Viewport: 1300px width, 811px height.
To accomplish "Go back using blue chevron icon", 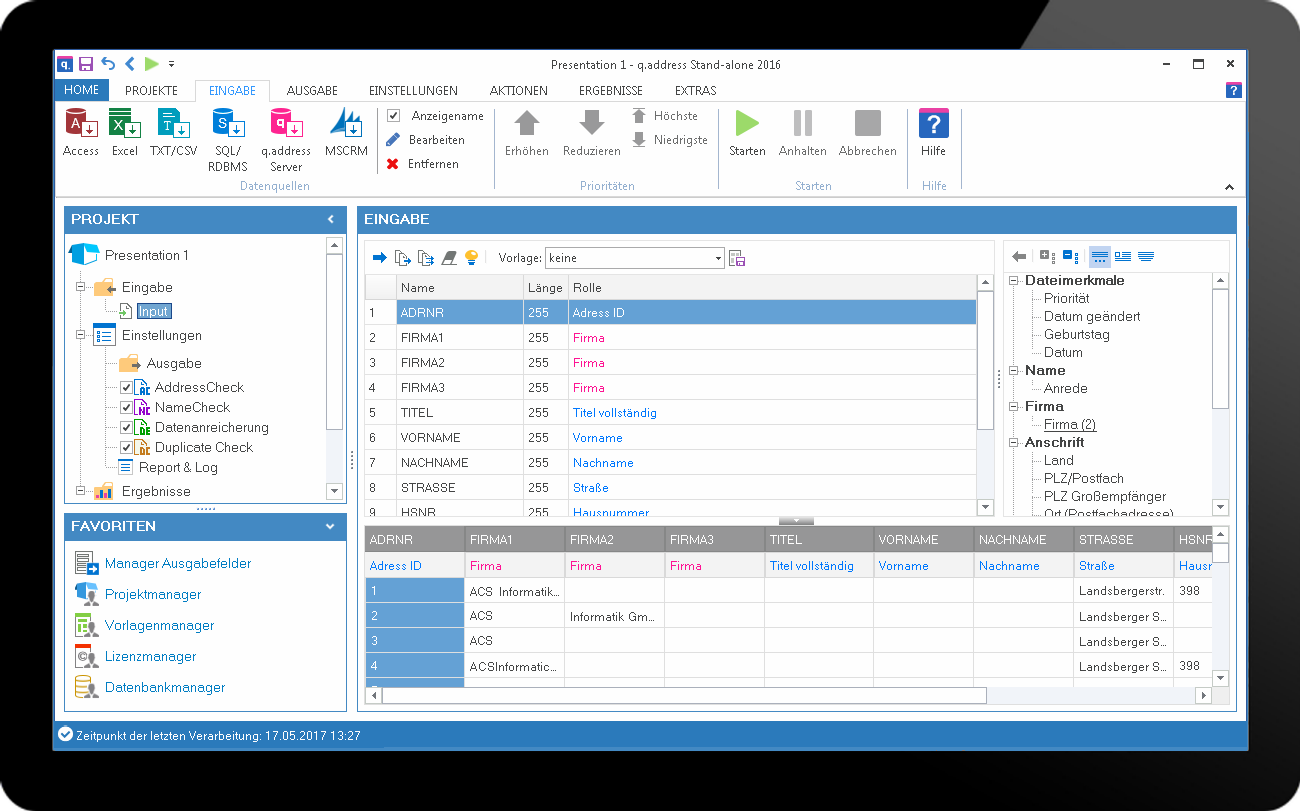I will pos(130,64).
